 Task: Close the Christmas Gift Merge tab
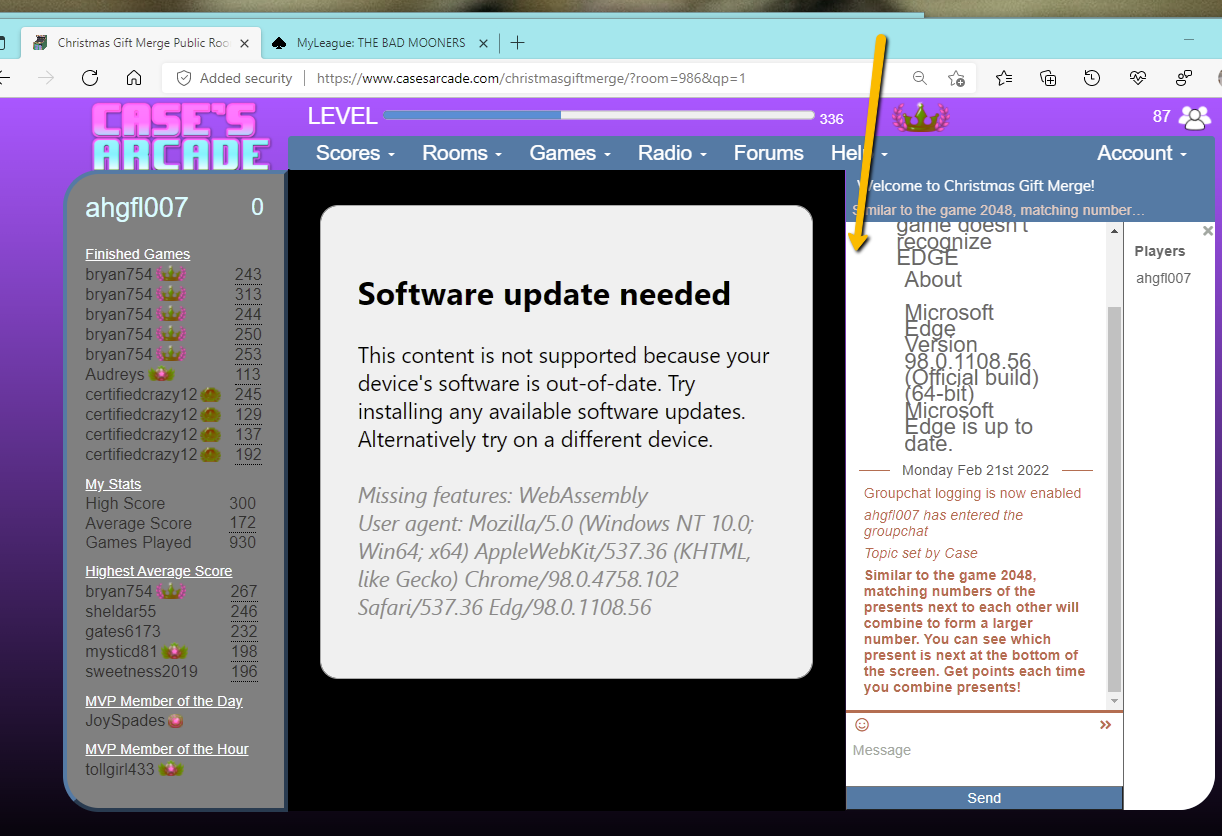(245, 43)
